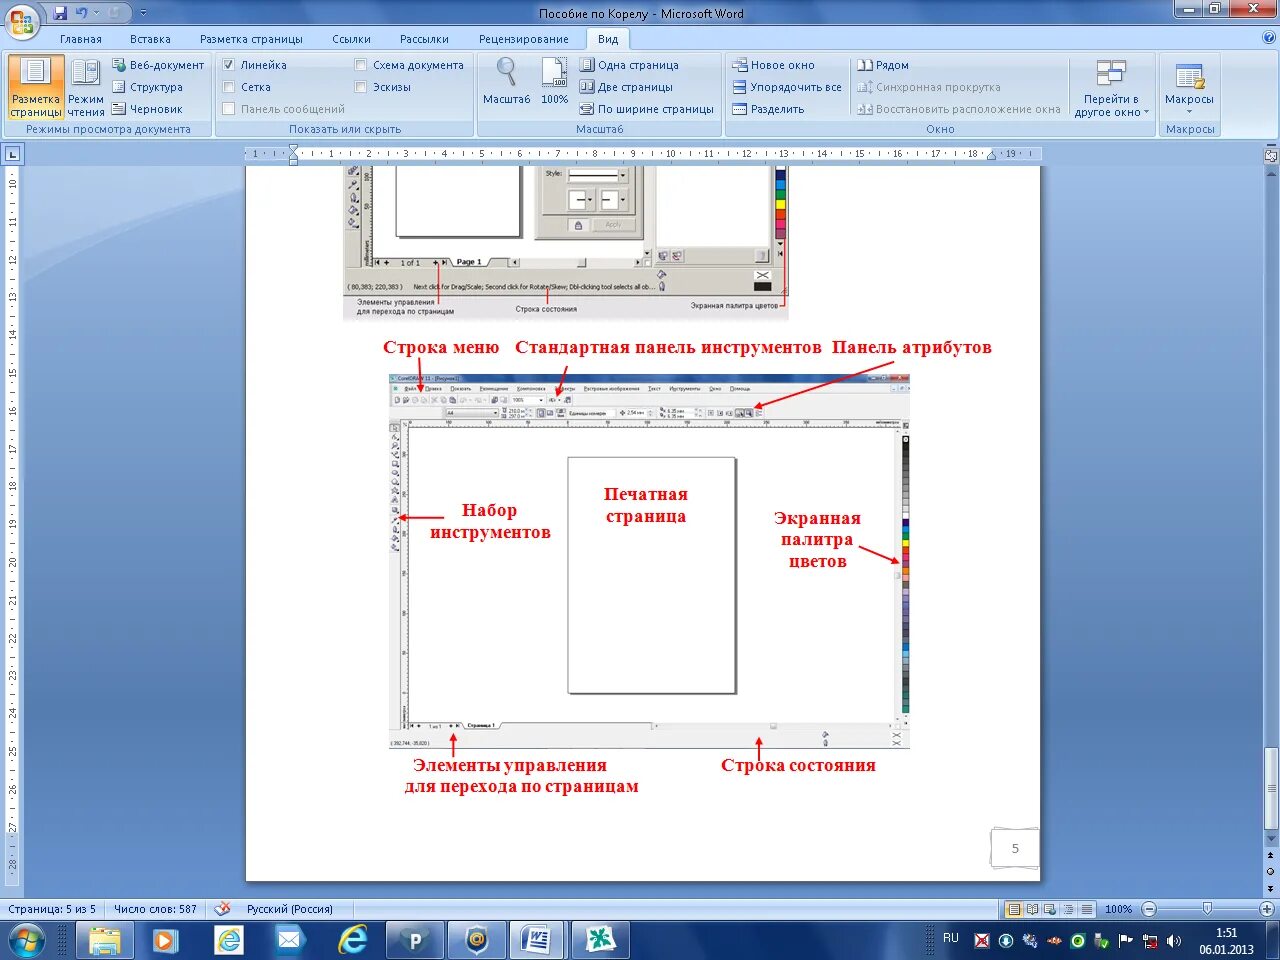Image resolution: width=1280 pixels, height=960 pixels.
Task: Open the Undo history dropdown arrow
Action: point(97,14)
